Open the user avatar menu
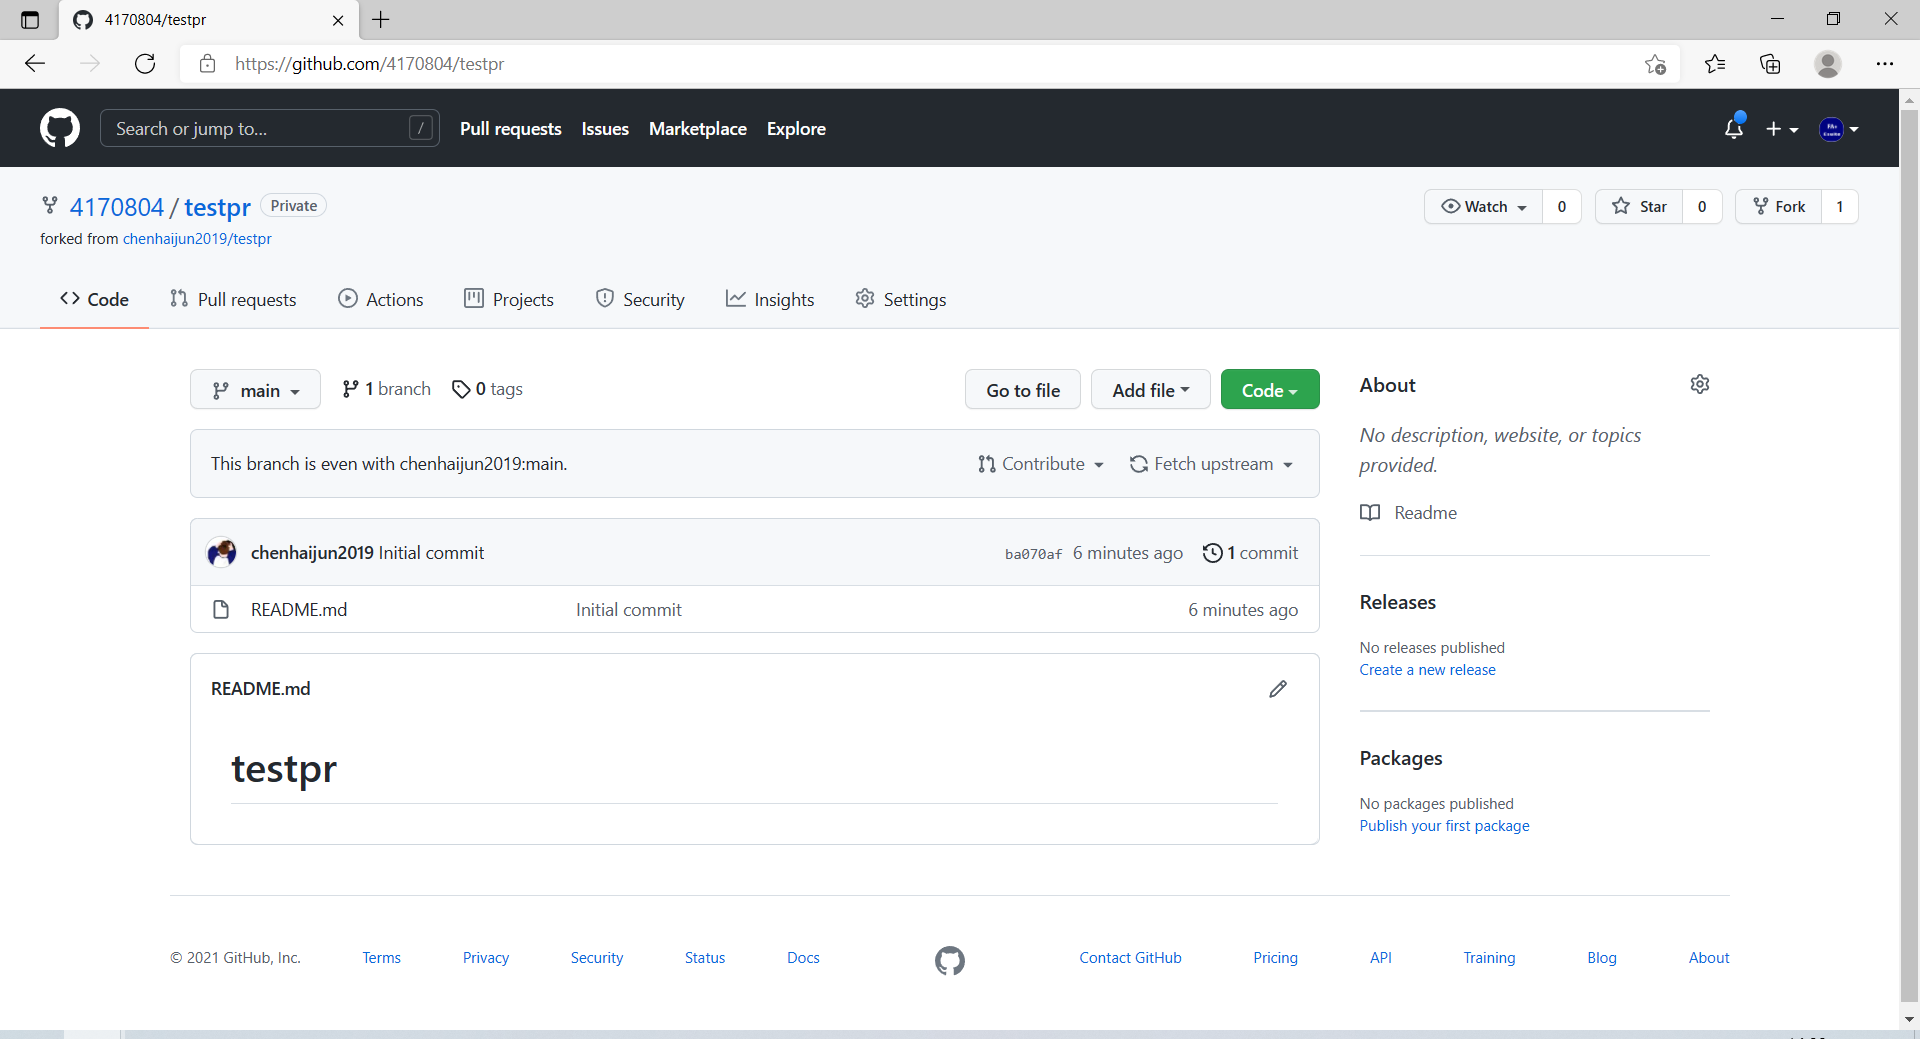The width and height of the screenshot is (1920, 1039). coord(1839,129)
